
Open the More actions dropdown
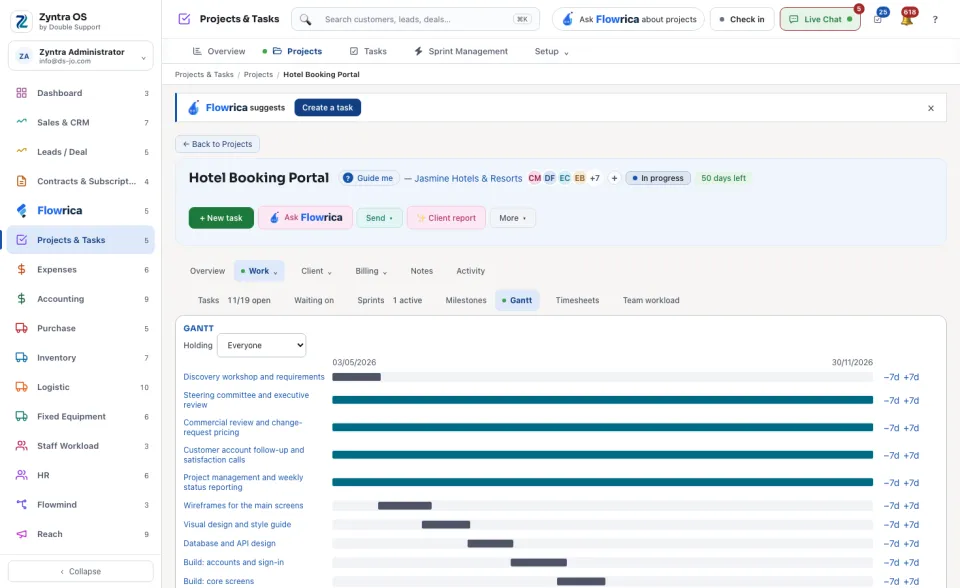[512, 218]
